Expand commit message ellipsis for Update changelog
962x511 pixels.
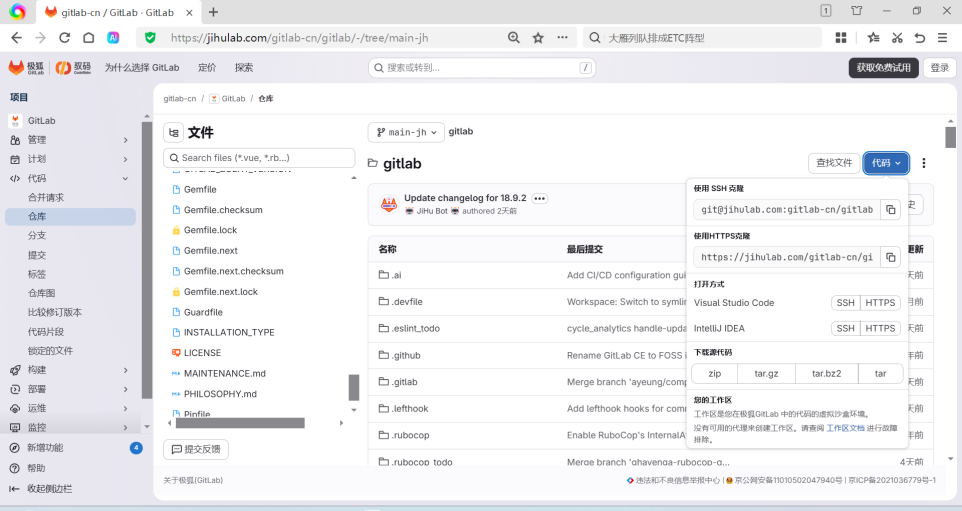click(539, 198)
